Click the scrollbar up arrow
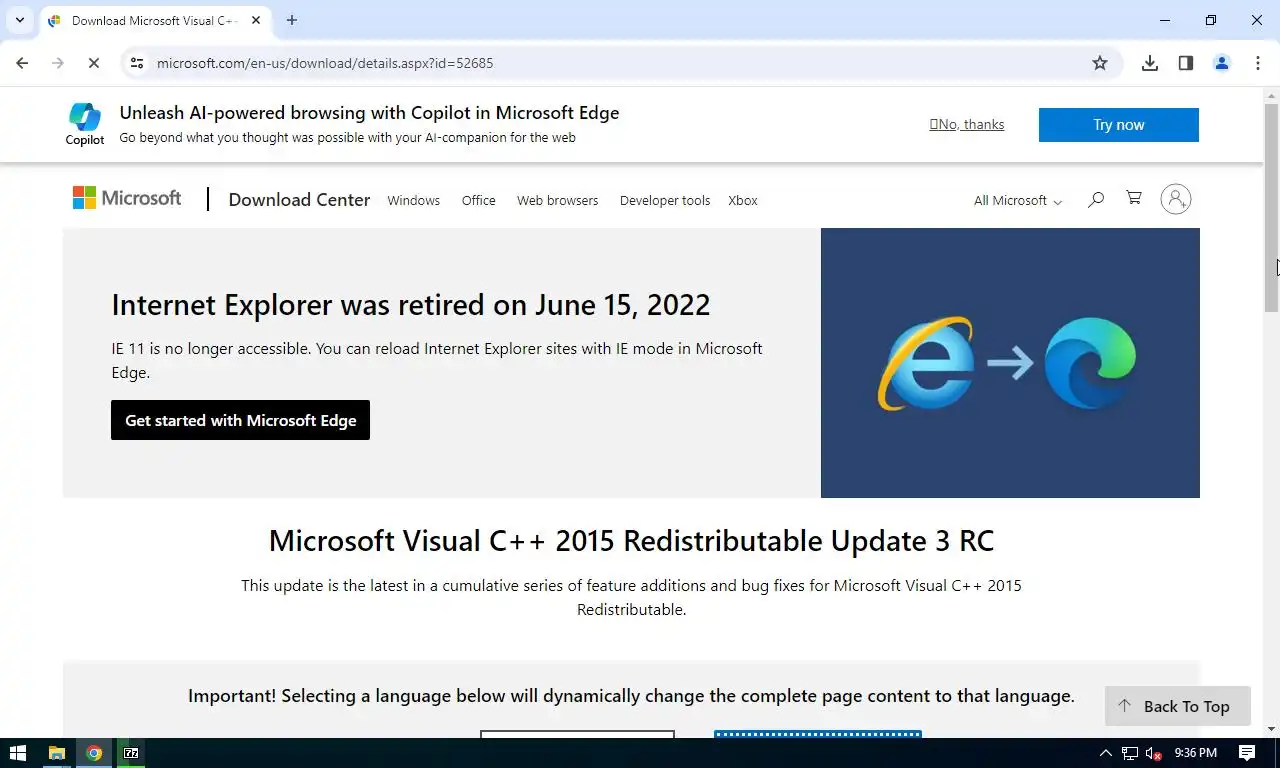The image size is (1280, 768). coord(1272,96)
